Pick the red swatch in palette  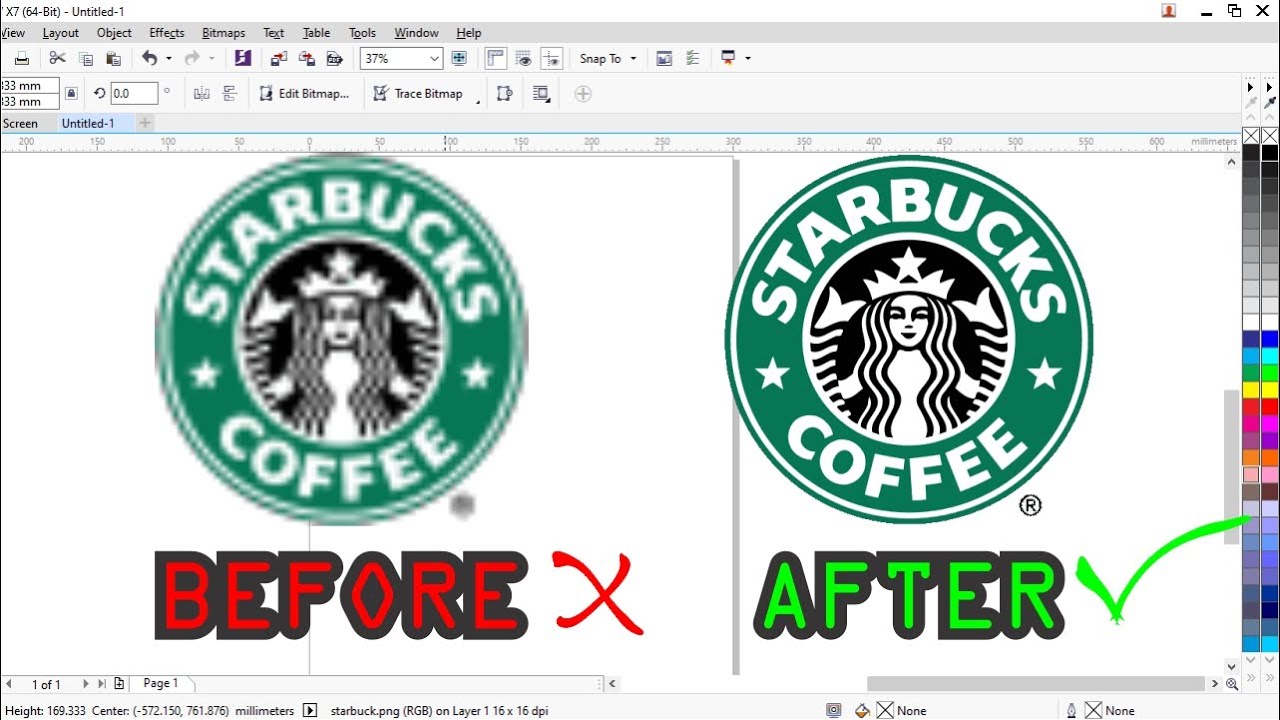[1270, 407]
